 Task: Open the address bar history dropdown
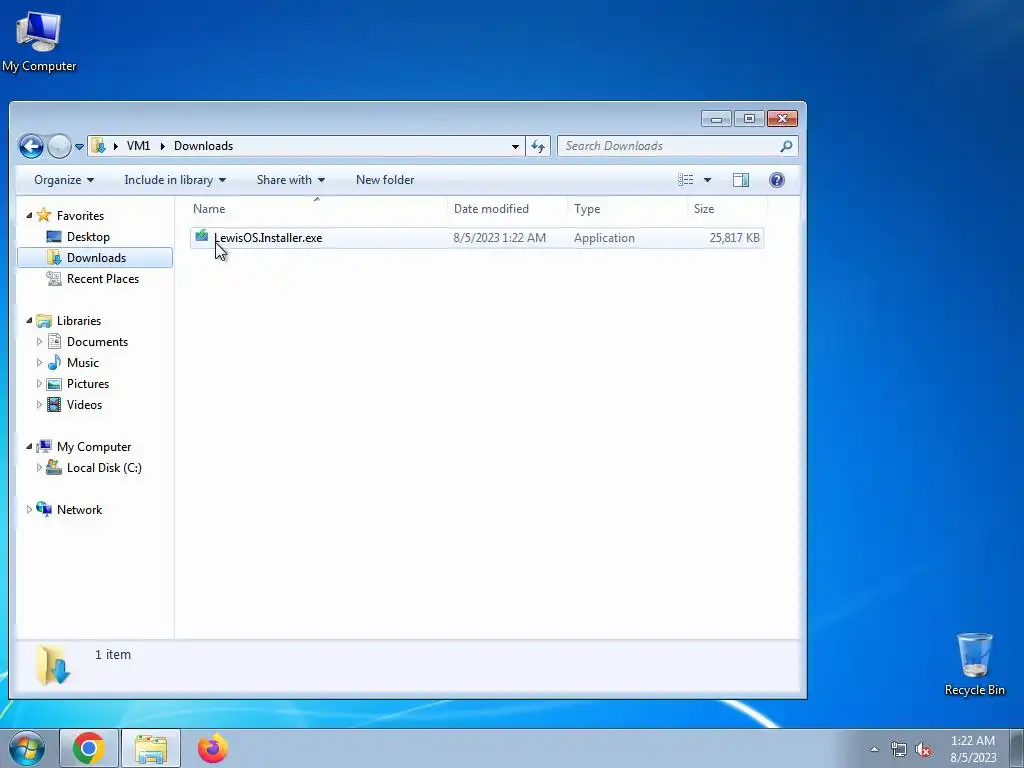click(515, 146)
